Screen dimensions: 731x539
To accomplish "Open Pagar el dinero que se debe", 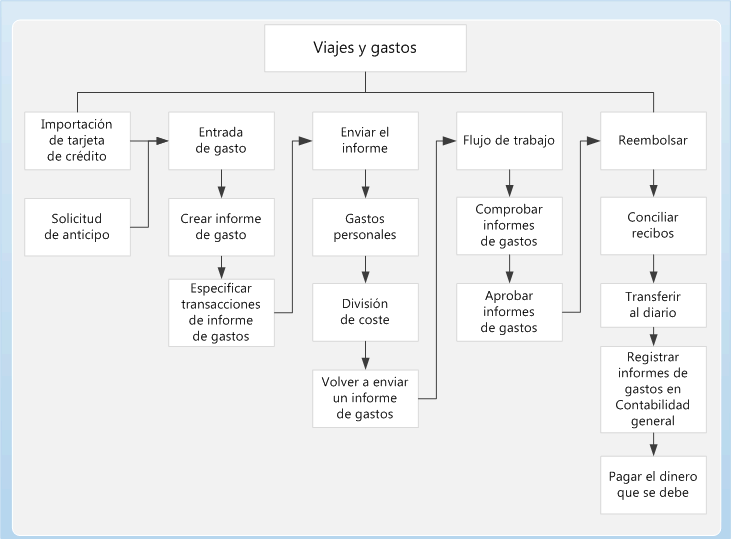I will (x=653, y=483).
